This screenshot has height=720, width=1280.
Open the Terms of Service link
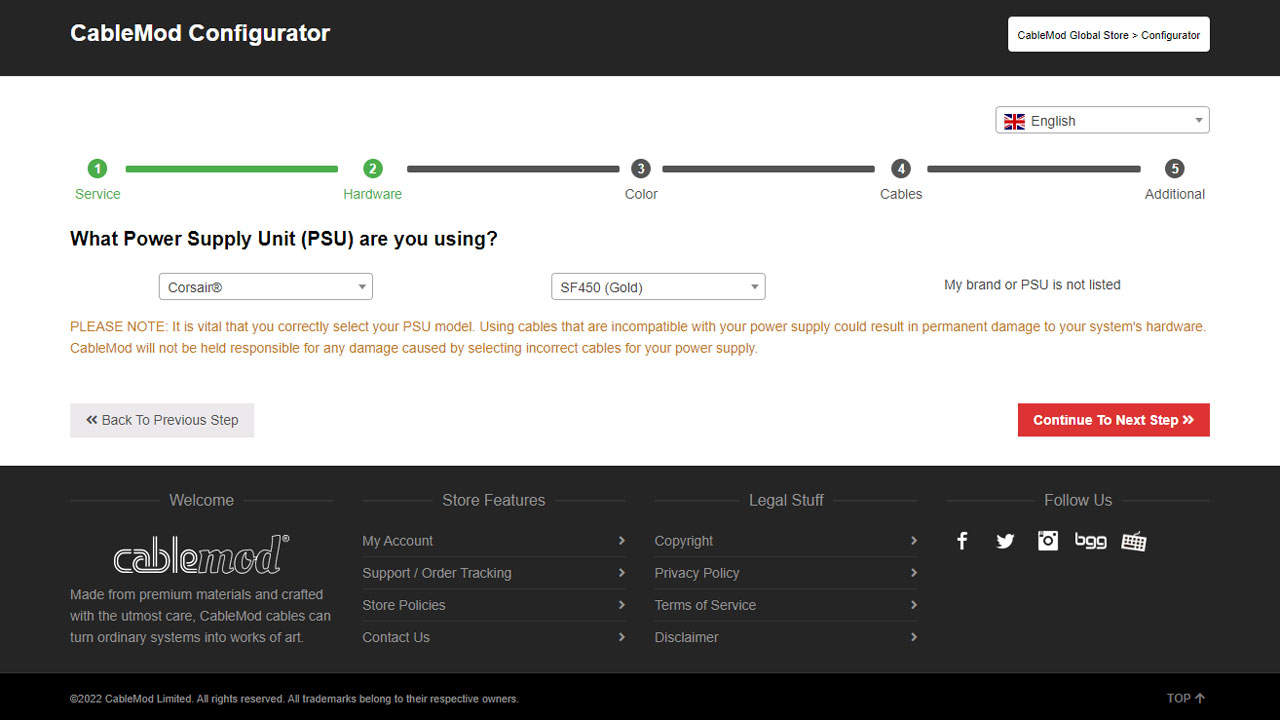coord(705,605)
